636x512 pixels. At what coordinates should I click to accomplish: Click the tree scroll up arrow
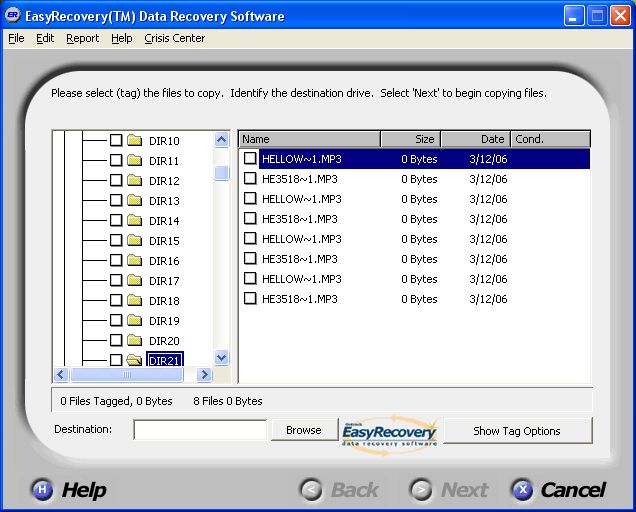pyautogui.click(x=221, y=140)
